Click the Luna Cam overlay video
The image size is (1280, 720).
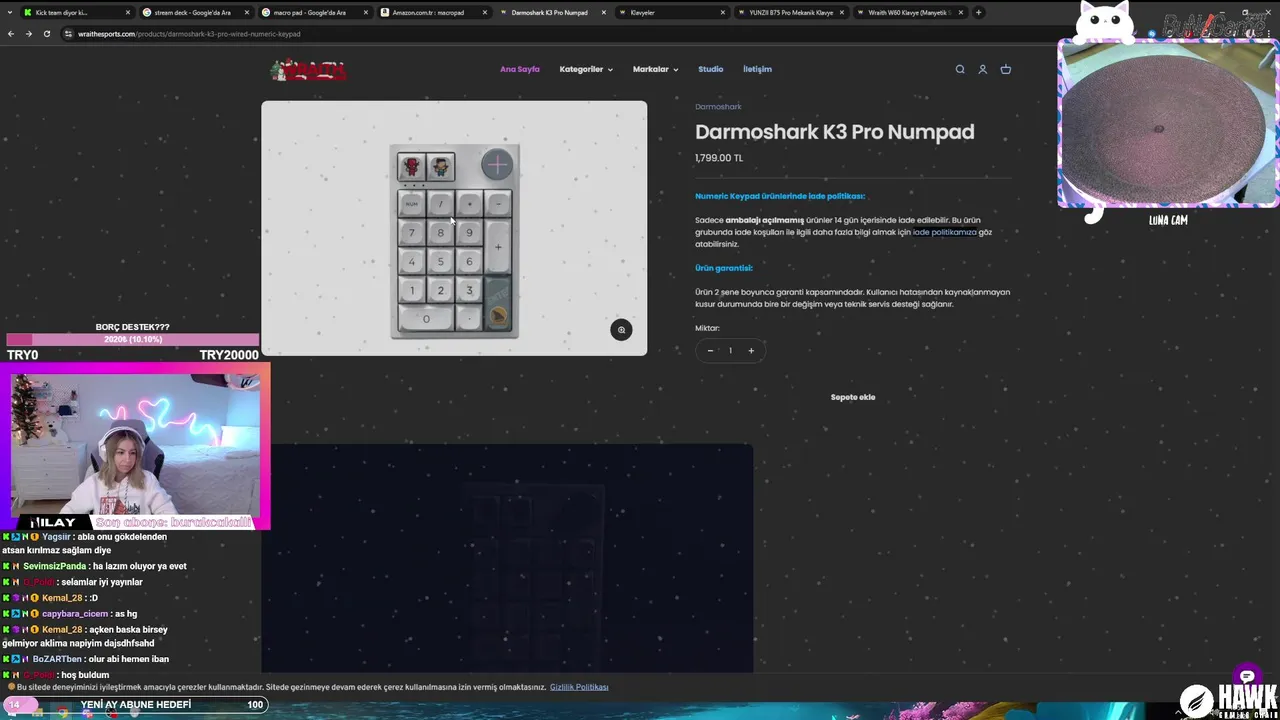pyautogui.click(x=1167, y=125)
